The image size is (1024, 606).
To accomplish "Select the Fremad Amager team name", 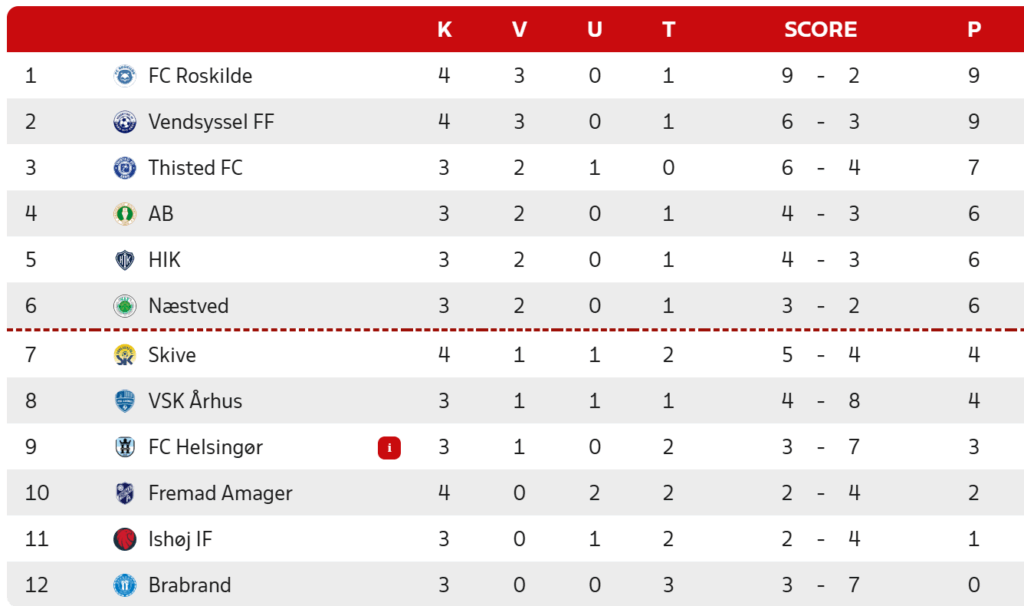I will click(x=220, y=493).
